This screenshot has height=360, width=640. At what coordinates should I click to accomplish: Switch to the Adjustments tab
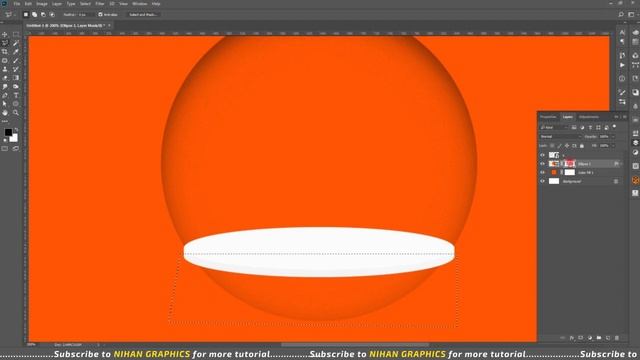pos(589,117)
